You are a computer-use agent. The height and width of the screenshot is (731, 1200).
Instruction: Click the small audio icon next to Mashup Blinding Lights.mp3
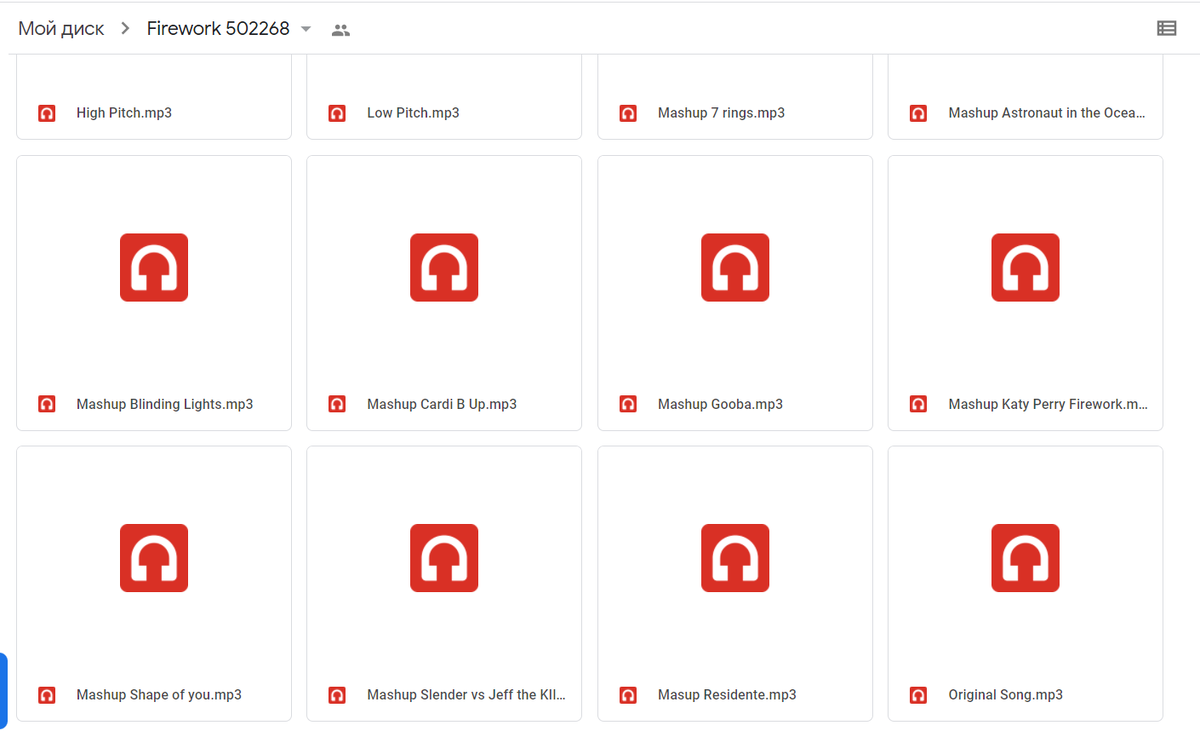46,404
